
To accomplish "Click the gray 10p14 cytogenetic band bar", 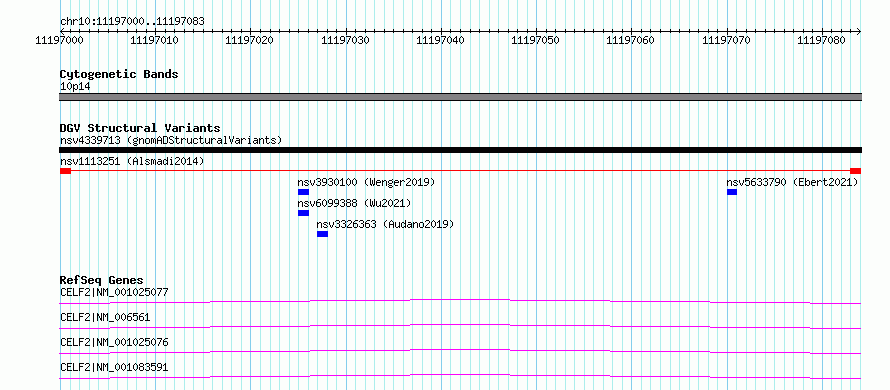I will click(x=460, y=97).
